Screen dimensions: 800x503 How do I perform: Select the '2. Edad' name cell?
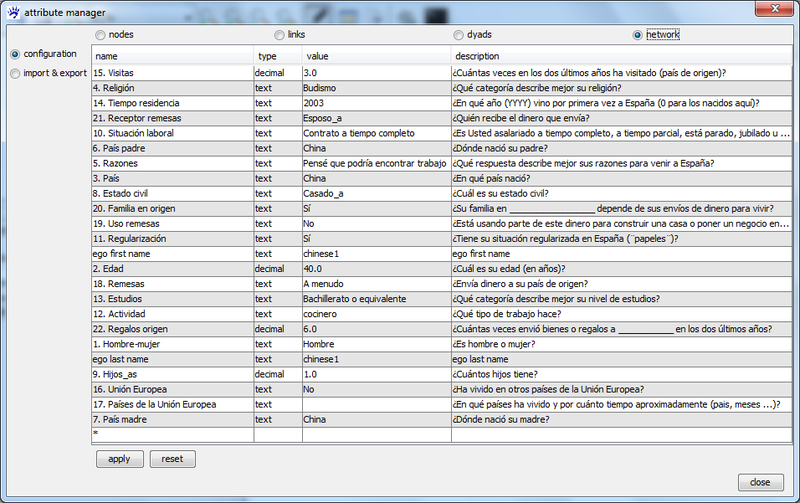[172, 268]
